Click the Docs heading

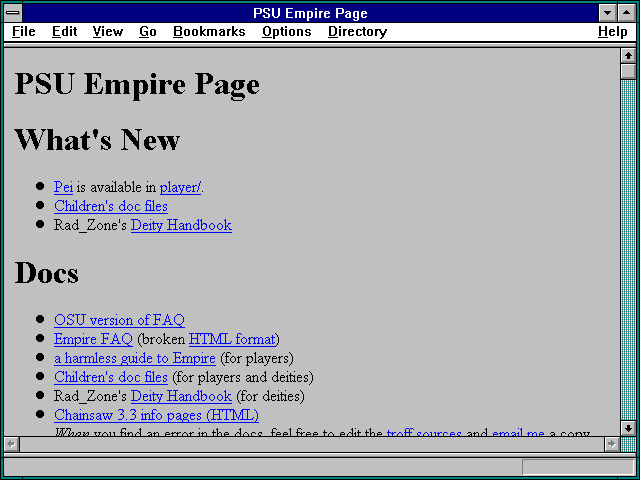[x=47, y=273]
